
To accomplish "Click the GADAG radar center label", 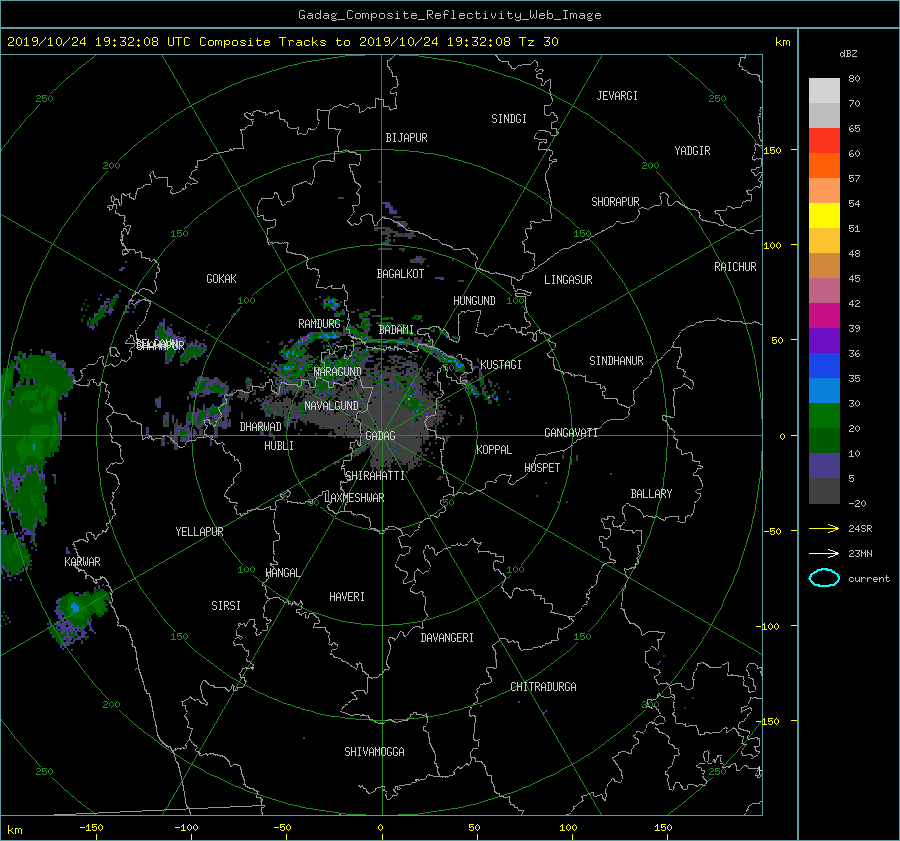I will [381, 436].
